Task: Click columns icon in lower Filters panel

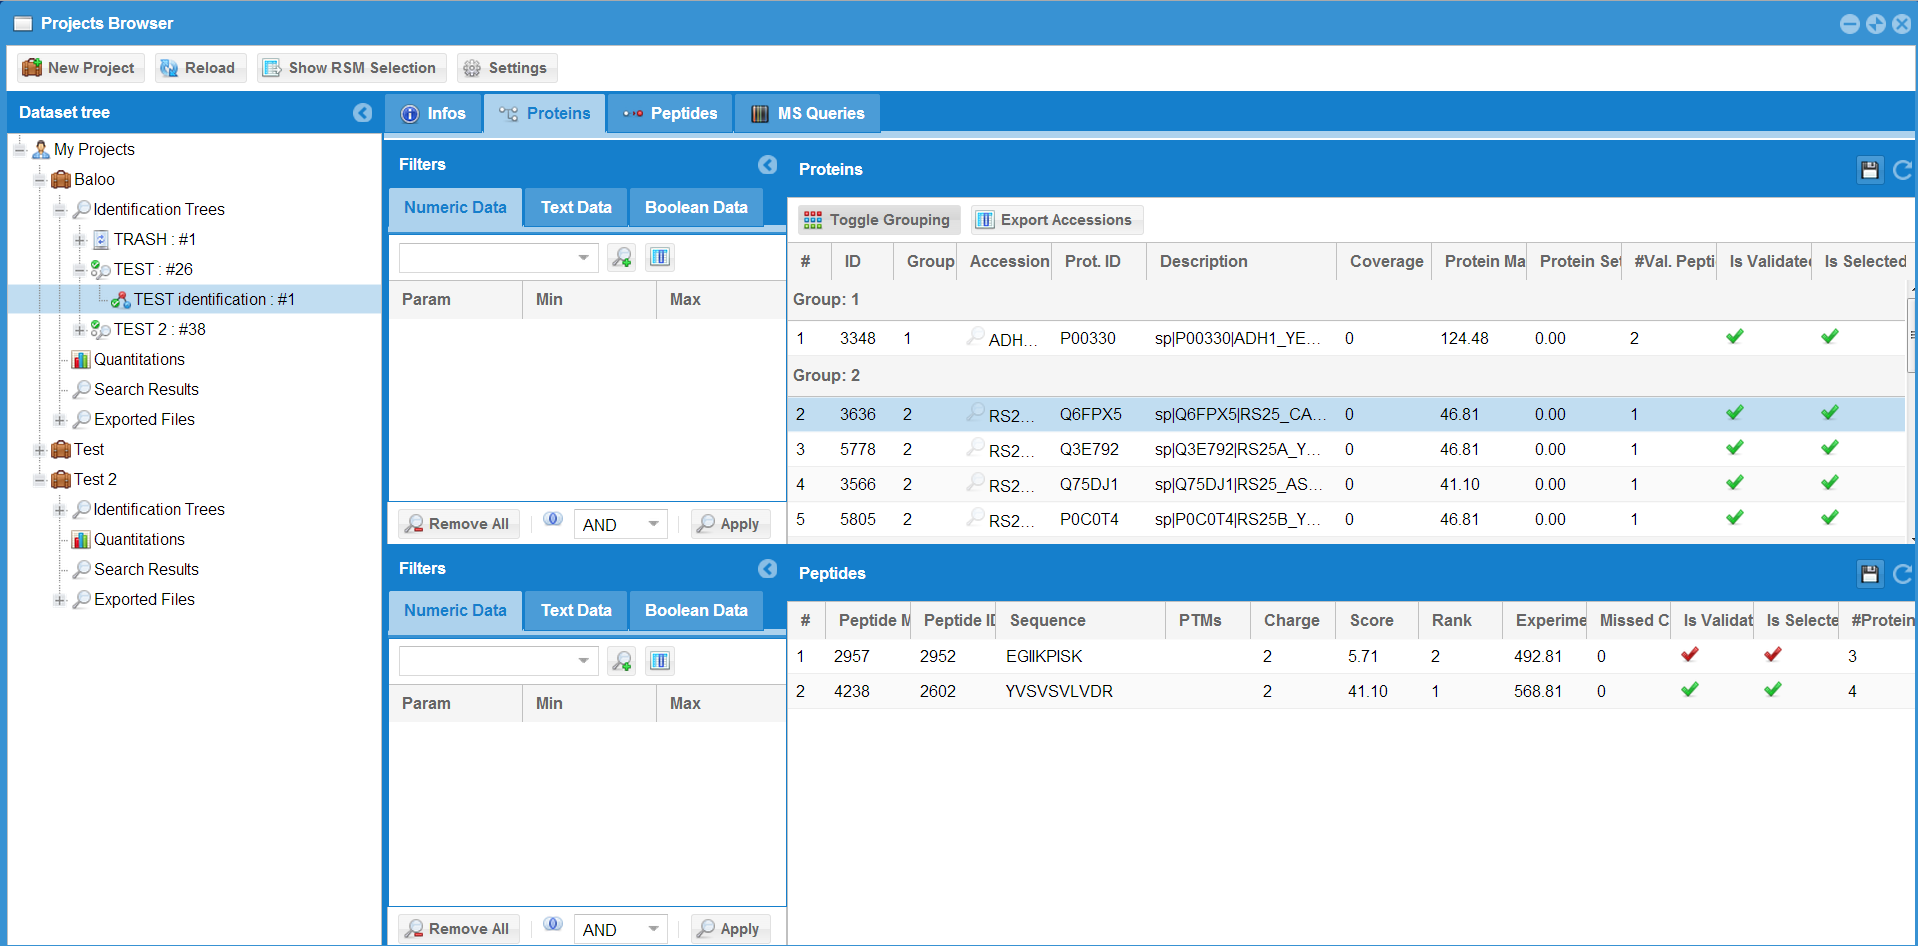Action: point(660,661)
